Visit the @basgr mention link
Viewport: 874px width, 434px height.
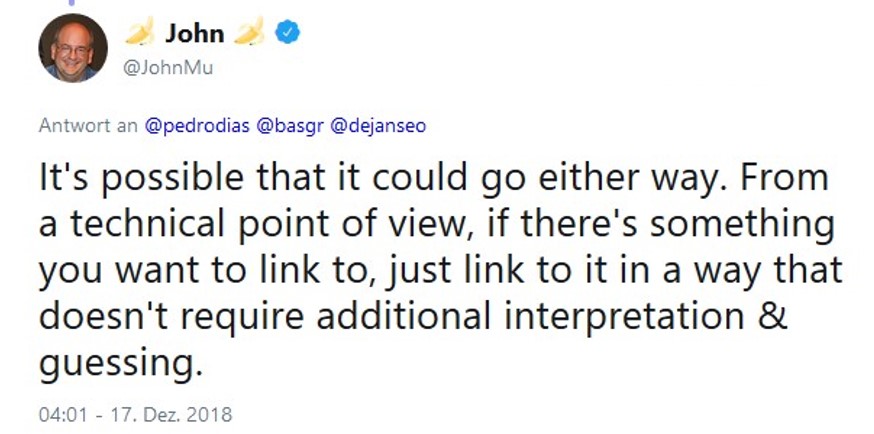click(290, 126)
